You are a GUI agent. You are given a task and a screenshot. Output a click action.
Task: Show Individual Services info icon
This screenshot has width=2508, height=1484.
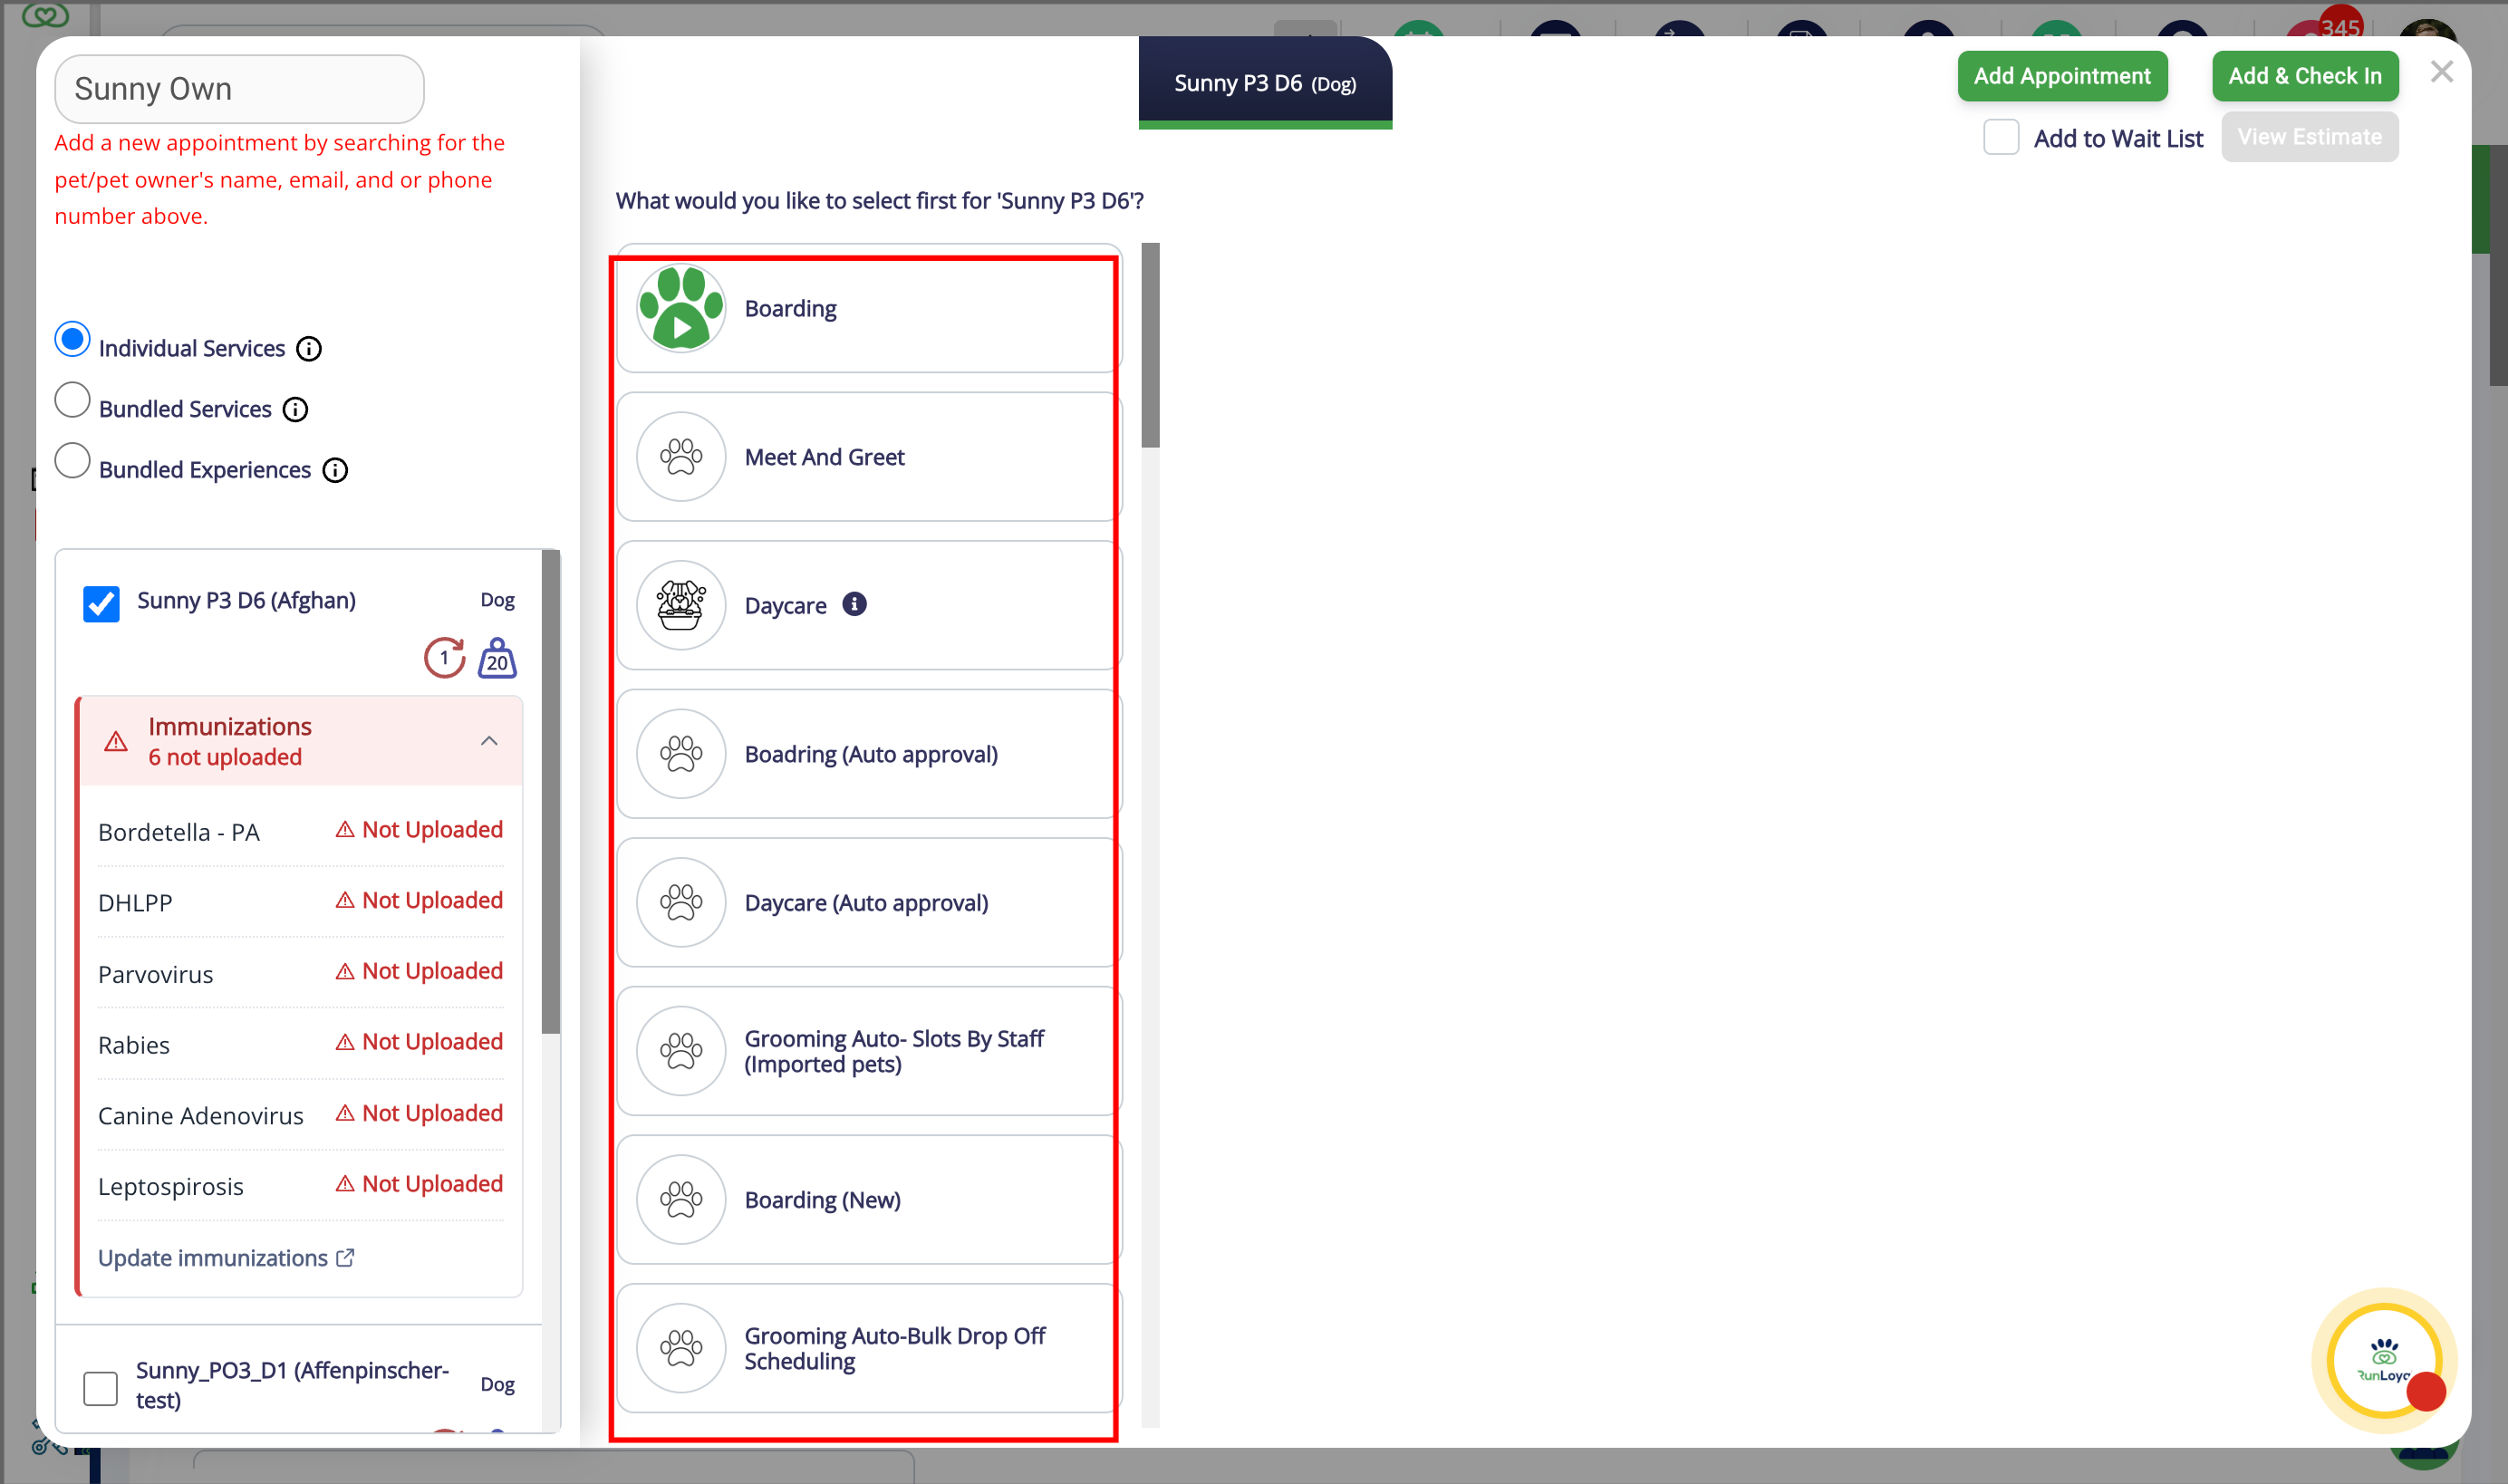(309, 349)
